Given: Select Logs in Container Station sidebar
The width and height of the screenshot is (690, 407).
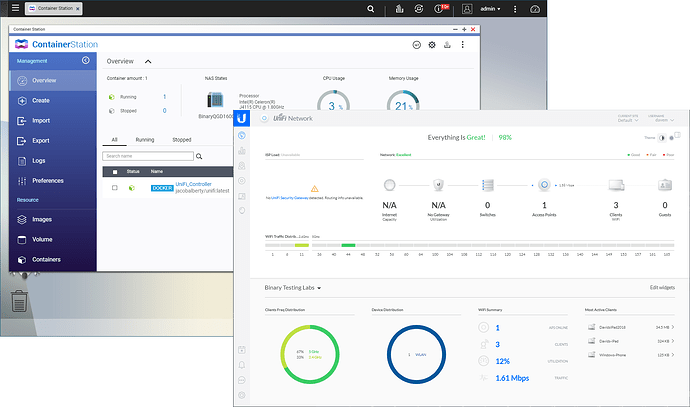Looking at the screenshot, I should pos(53,161).
